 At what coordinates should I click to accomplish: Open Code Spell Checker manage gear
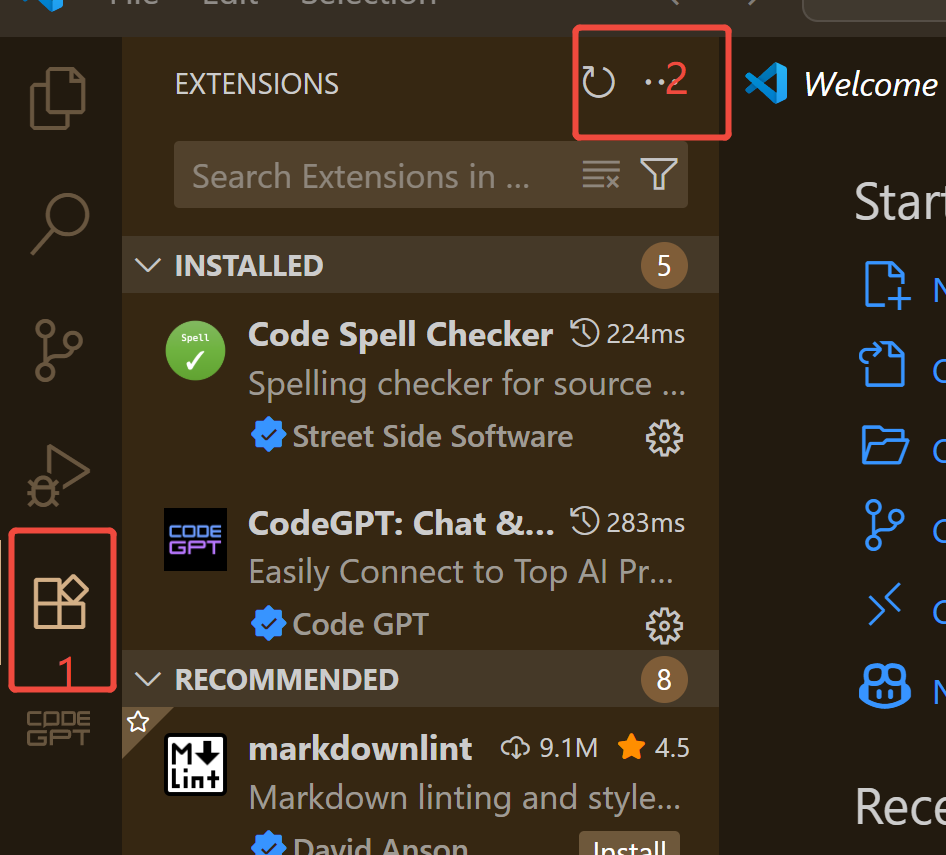point(664,437)
